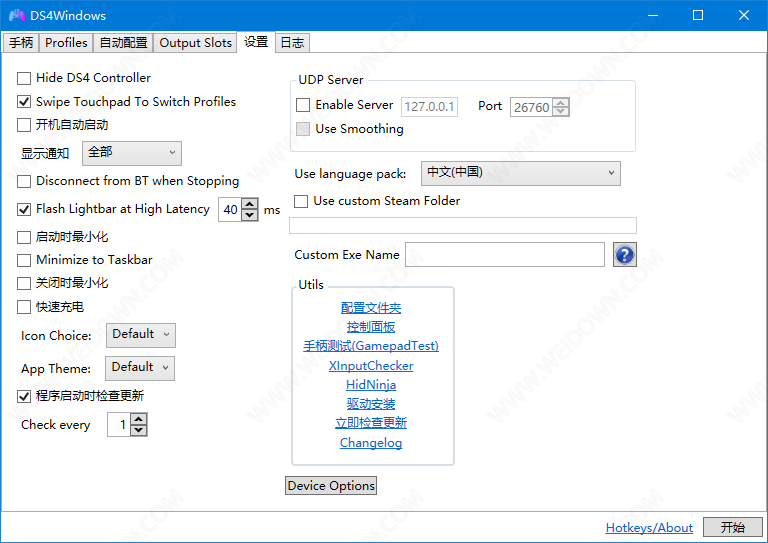The width and height of the screenshot is (768, 543).
Task: Click the Check every value field
Action: coord(119,425)
